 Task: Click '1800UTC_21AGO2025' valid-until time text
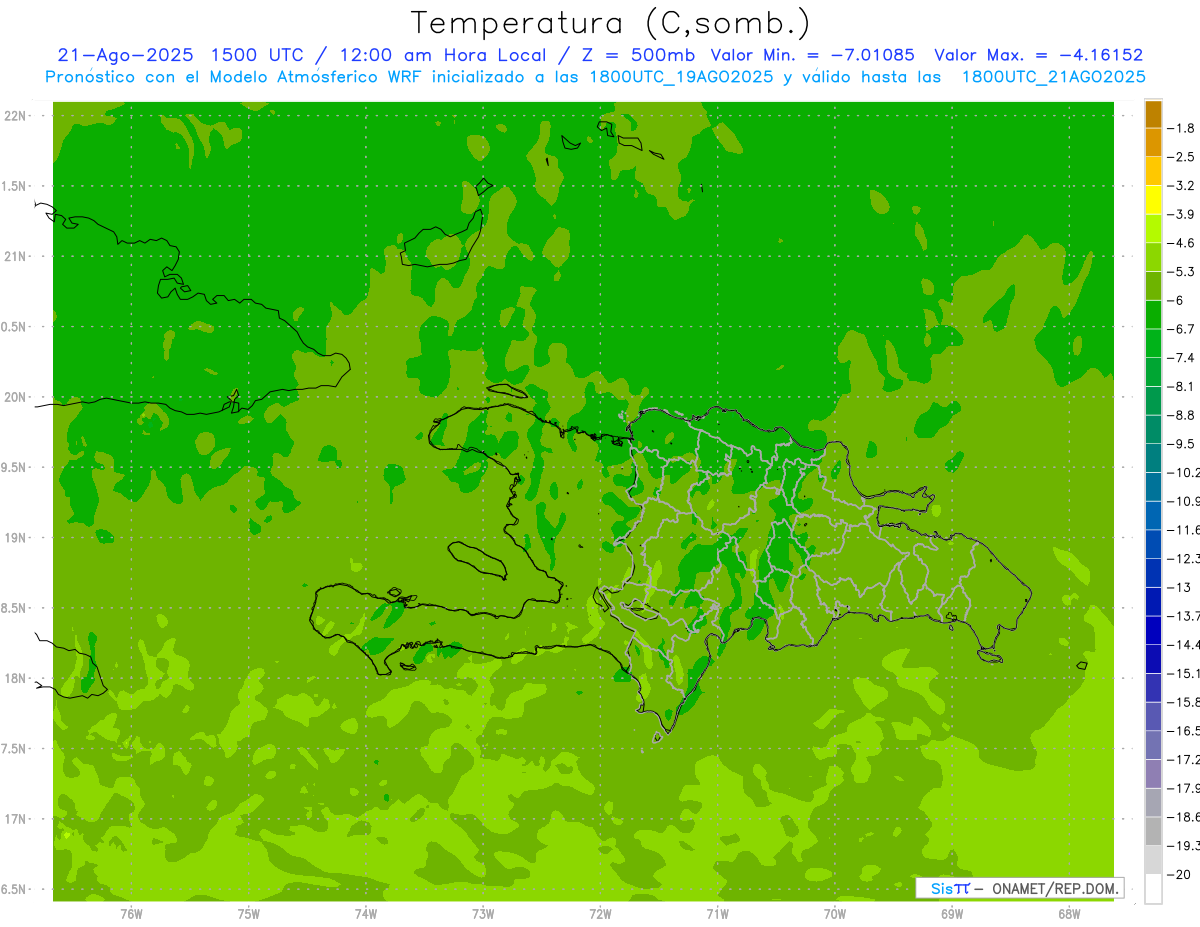click(1053, 77)
